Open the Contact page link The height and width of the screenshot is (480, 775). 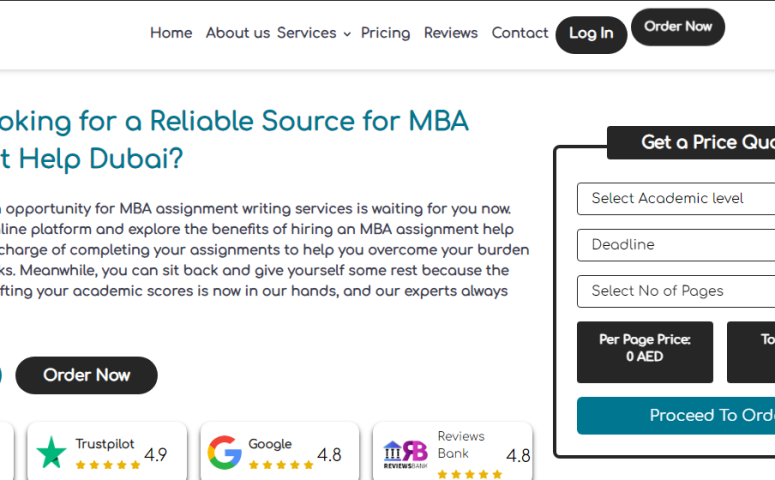click(520, 33)
